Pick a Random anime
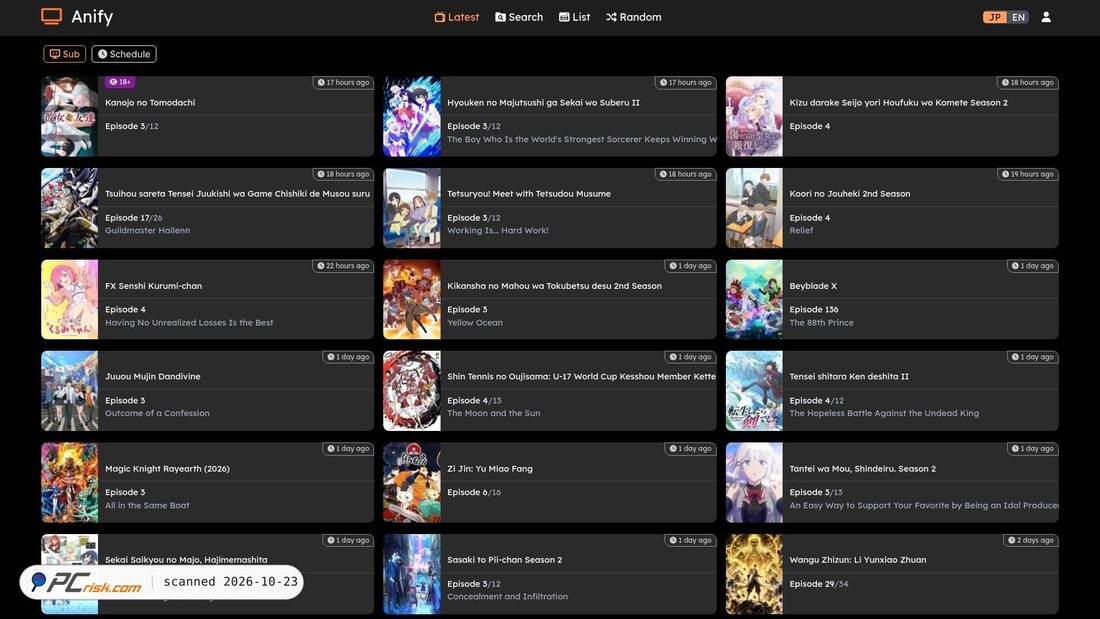The image size is (1100, 619). [x=633, y=17]
